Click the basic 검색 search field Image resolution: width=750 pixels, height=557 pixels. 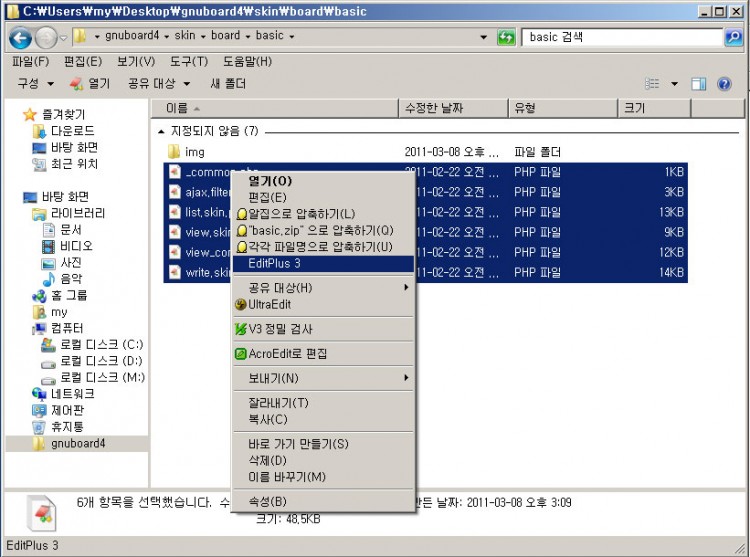point(622,37)
